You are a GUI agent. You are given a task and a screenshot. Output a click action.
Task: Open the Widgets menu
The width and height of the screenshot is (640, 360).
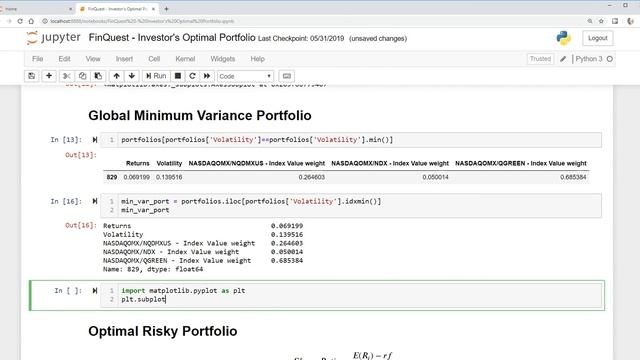click(x=222, y=59)
